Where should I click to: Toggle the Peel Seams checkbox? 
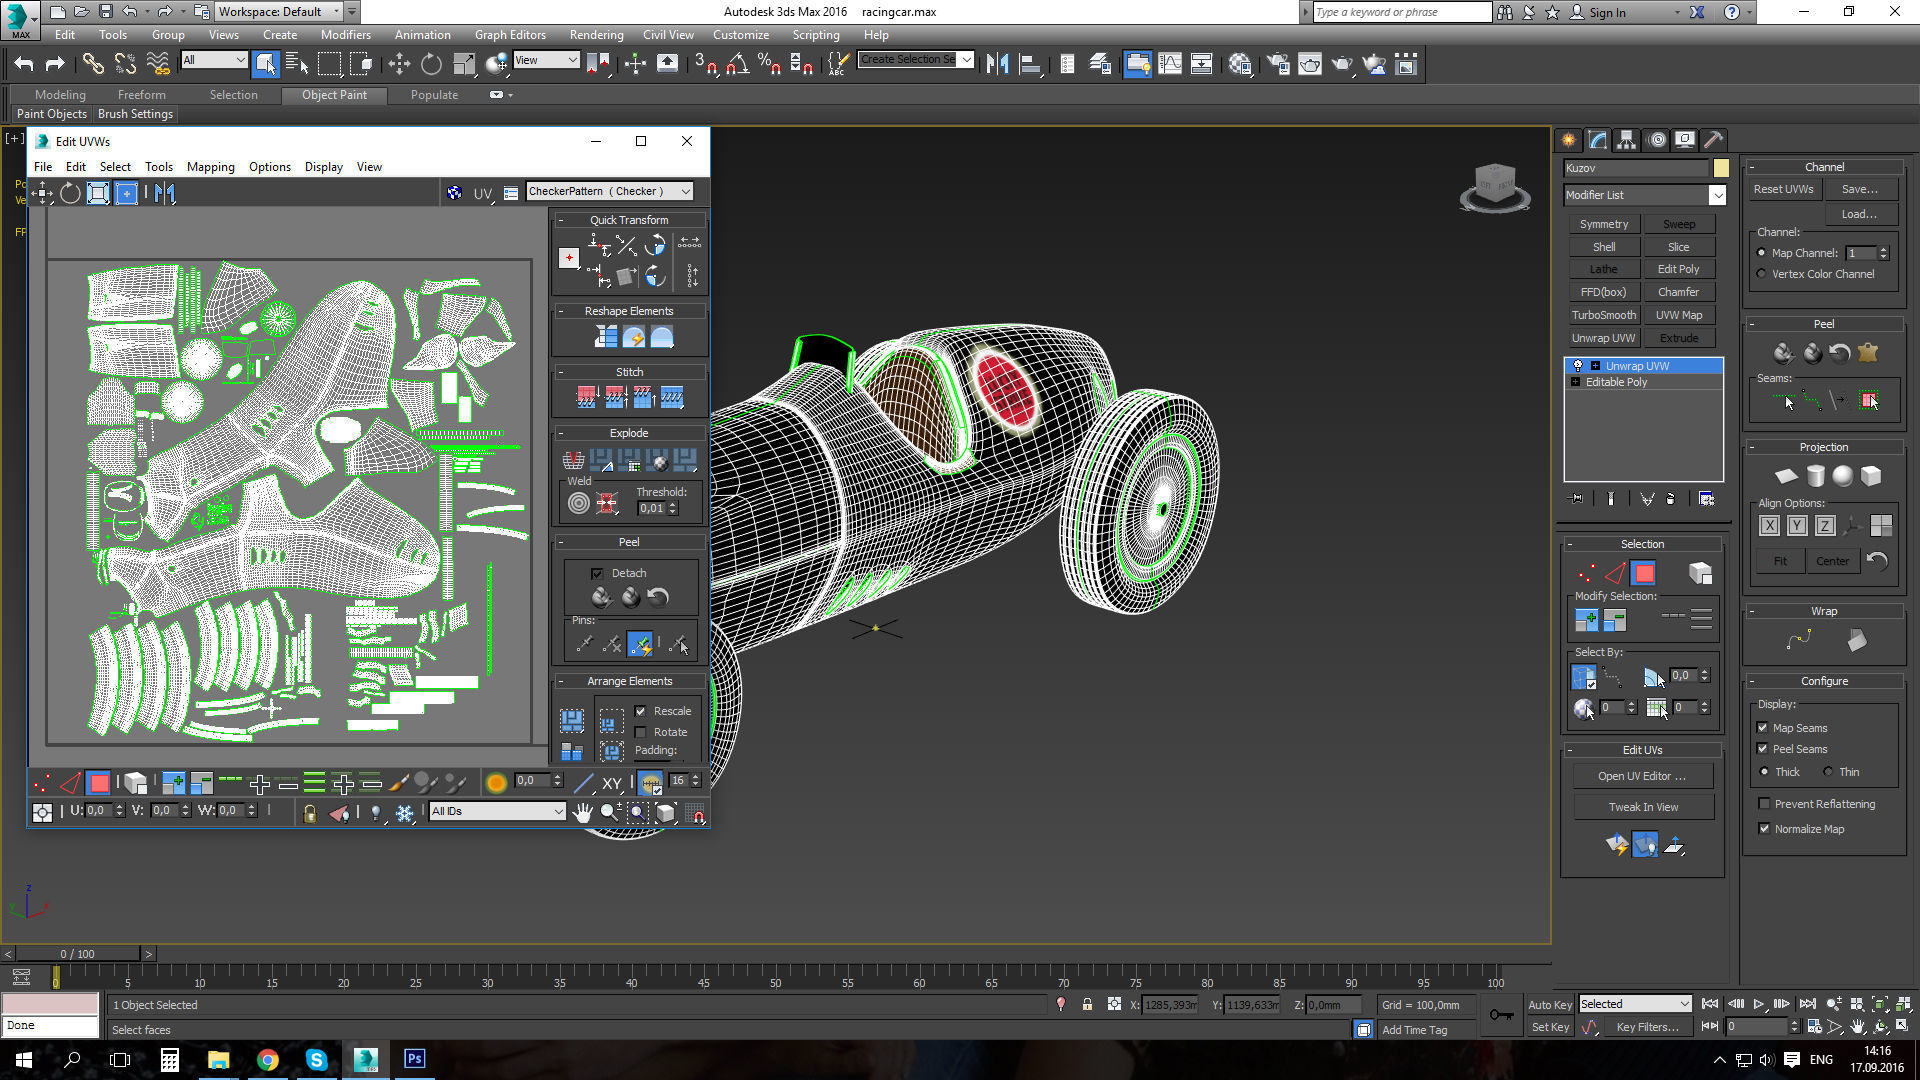1763,749
